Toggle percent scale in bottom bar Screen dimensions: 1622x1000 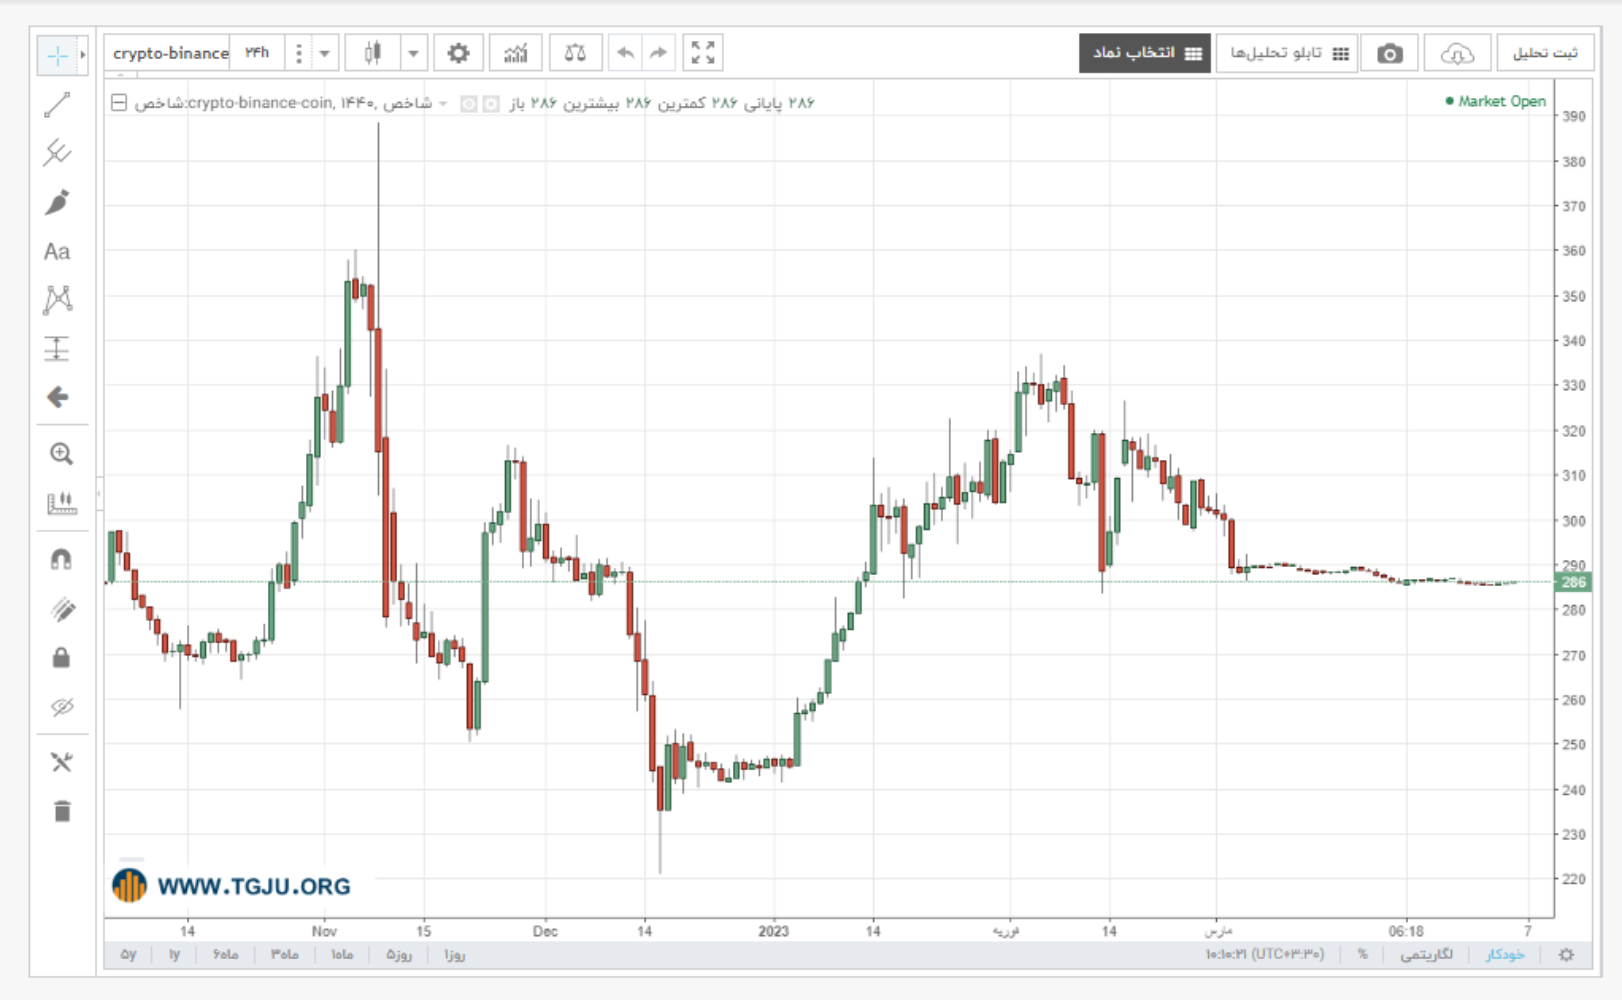tap(1362, 955)
